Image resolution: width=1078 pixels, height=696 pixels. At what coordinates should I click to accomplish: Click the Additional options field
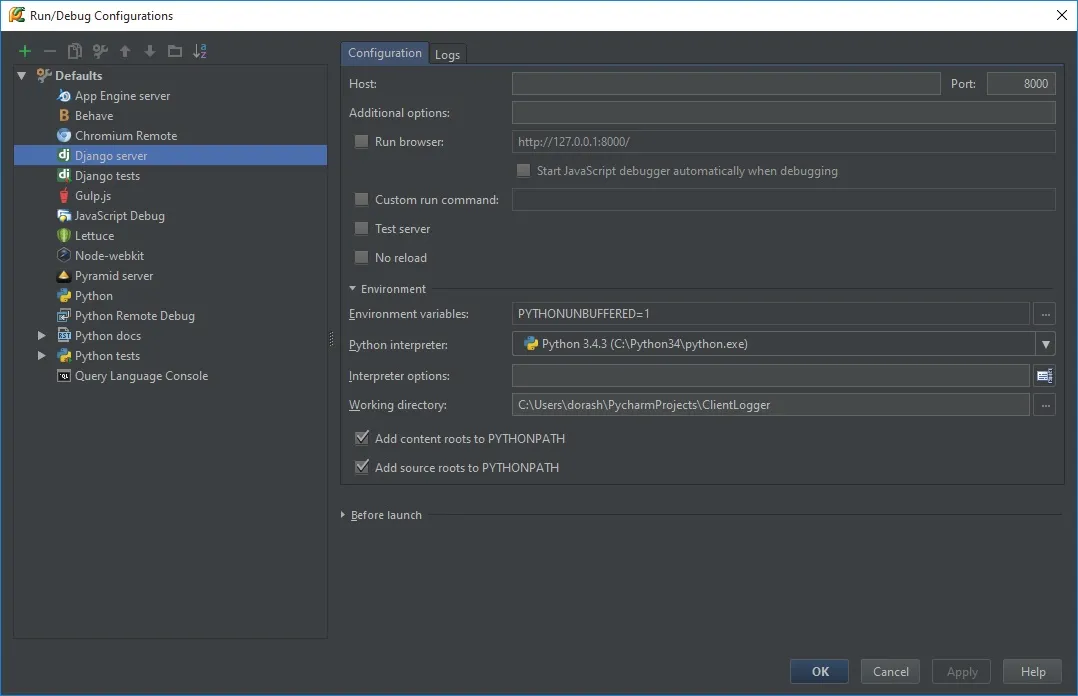coord(784,113)
